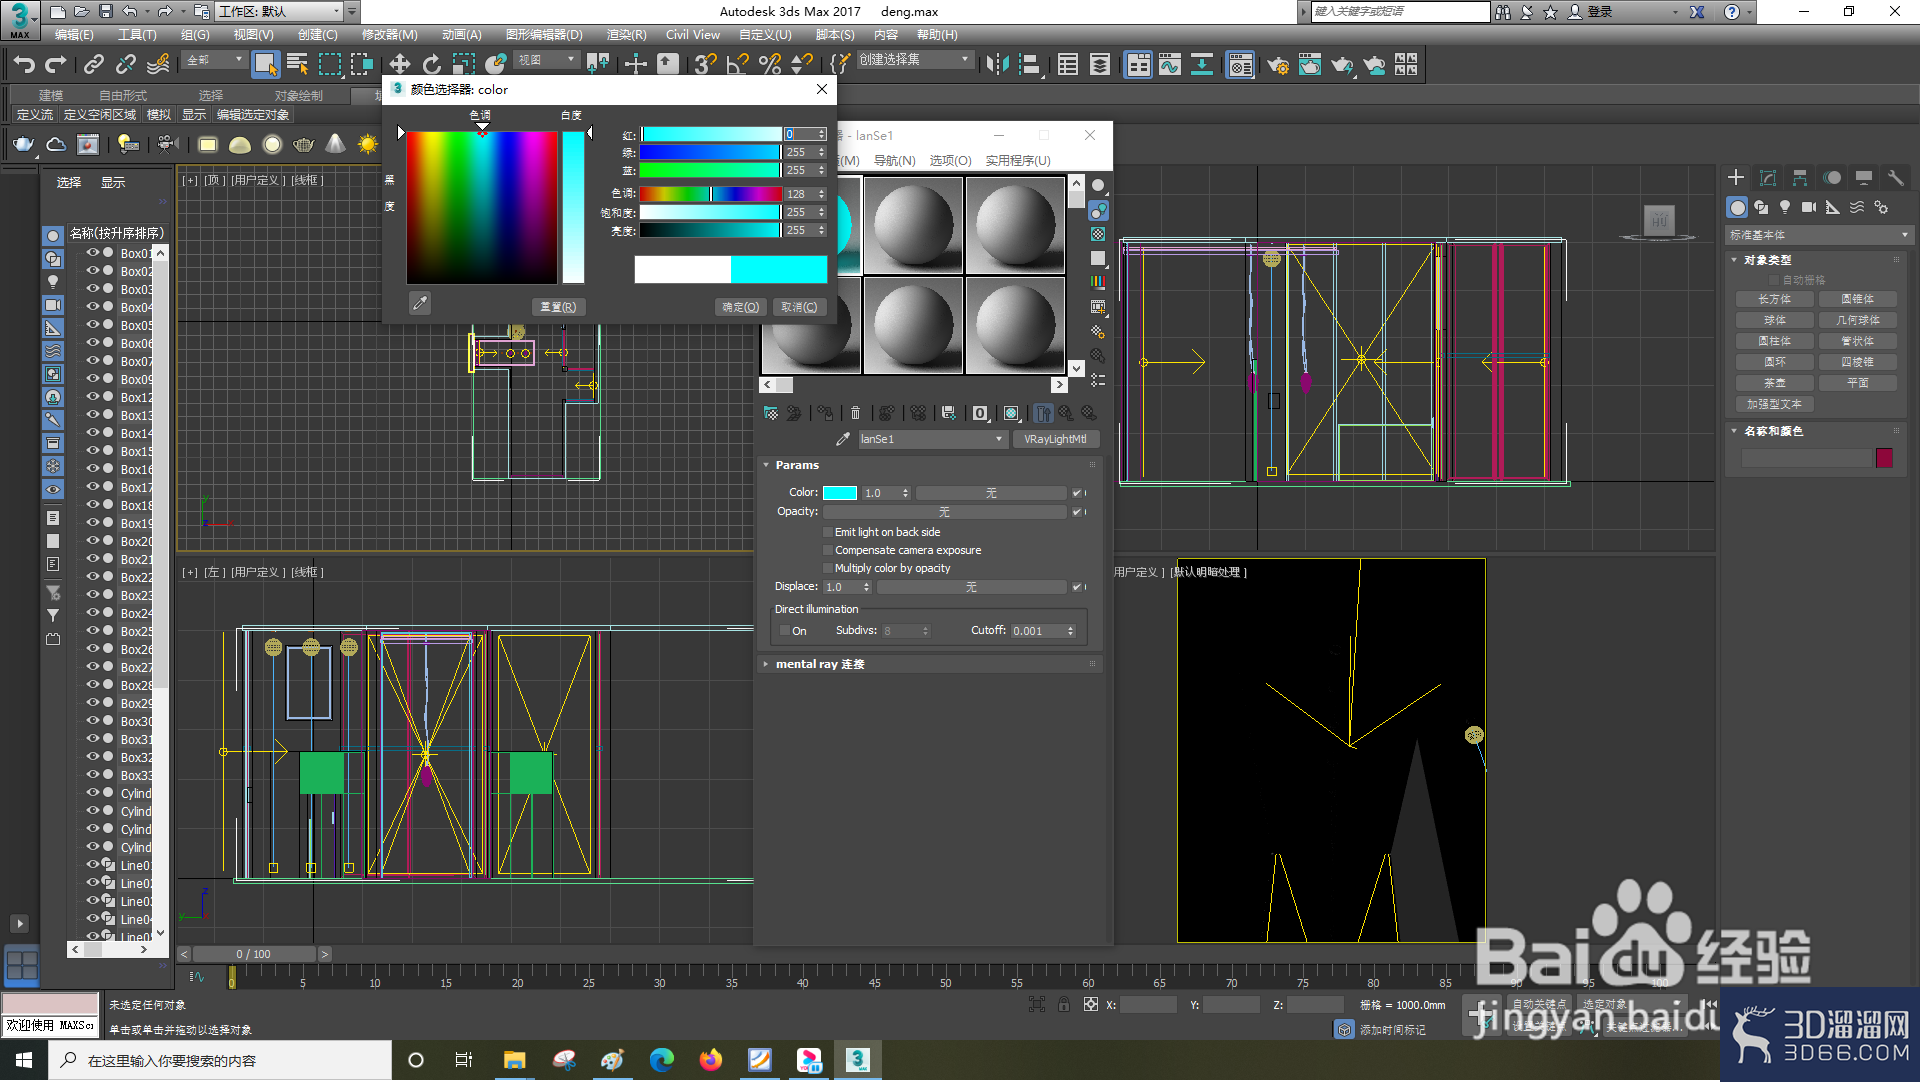Open the 编辑(E) menu
The width and height of the screenshot is (1920, 1082).
tap(74, 35)
